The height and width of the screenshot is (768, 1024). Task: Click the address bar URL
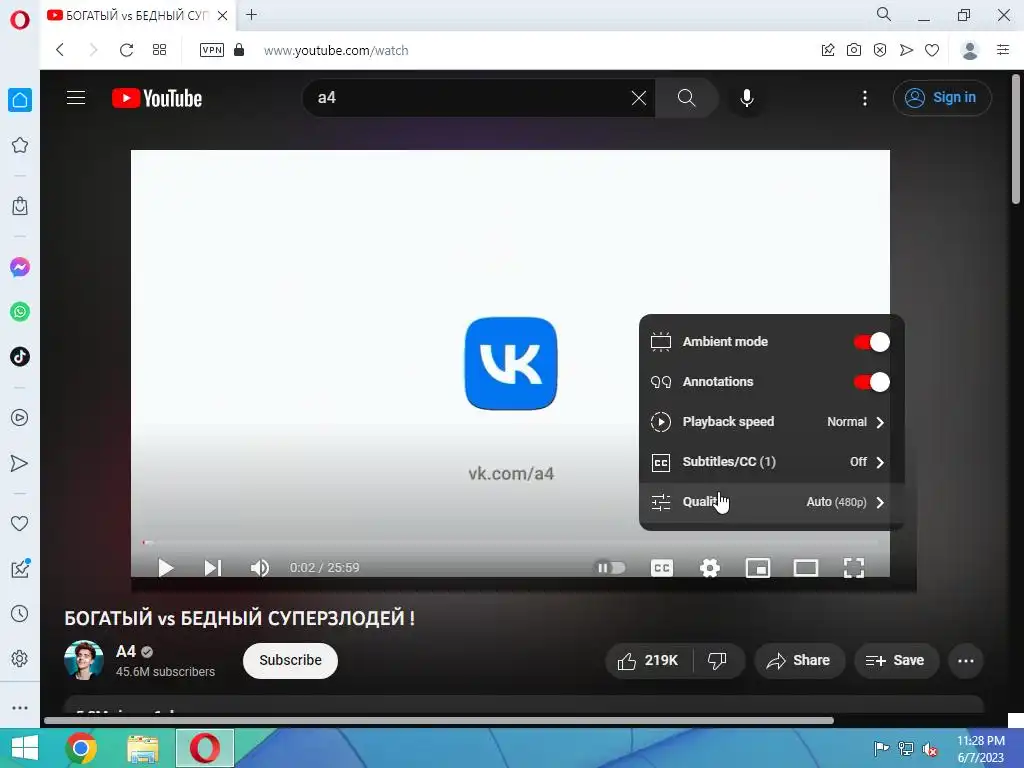(x=336, y=50)
